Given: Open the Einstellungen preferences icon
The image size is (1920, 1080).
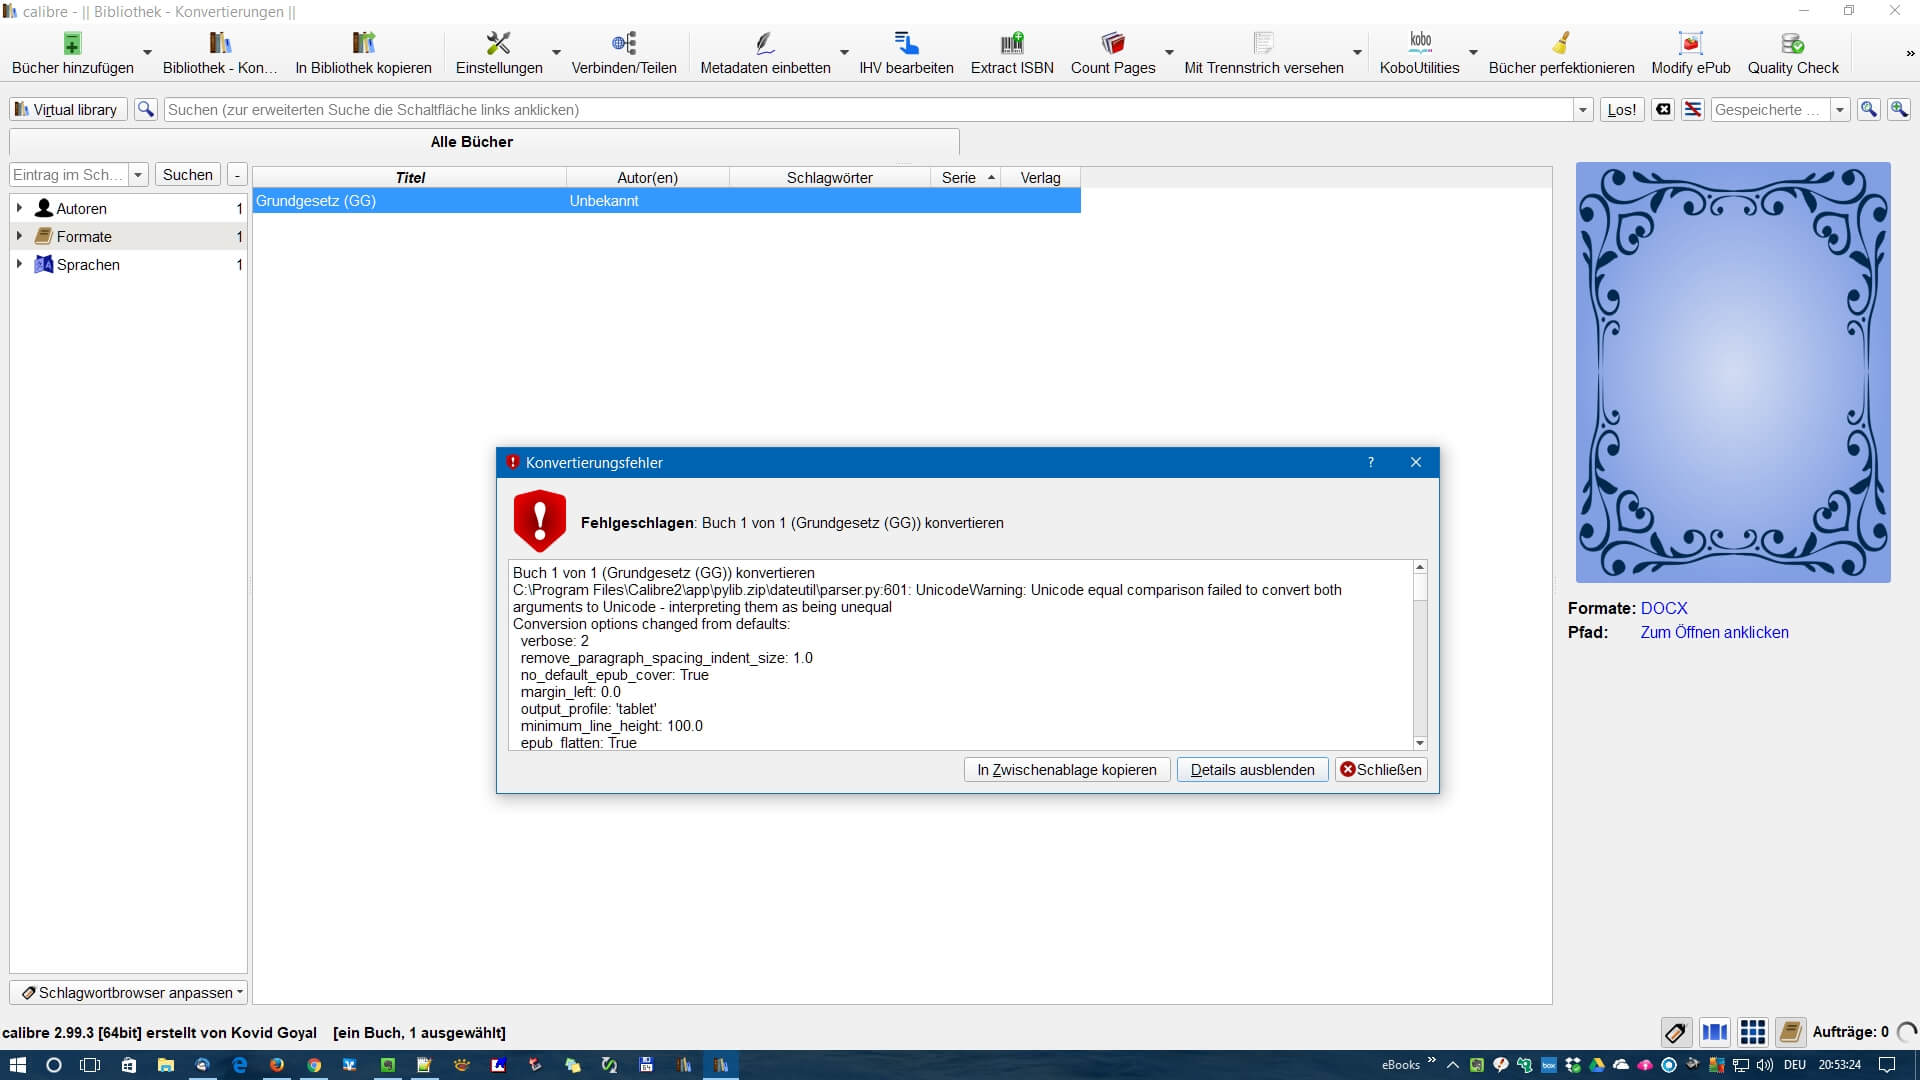Looking at the screenshot, I should [x=498, y=44].
